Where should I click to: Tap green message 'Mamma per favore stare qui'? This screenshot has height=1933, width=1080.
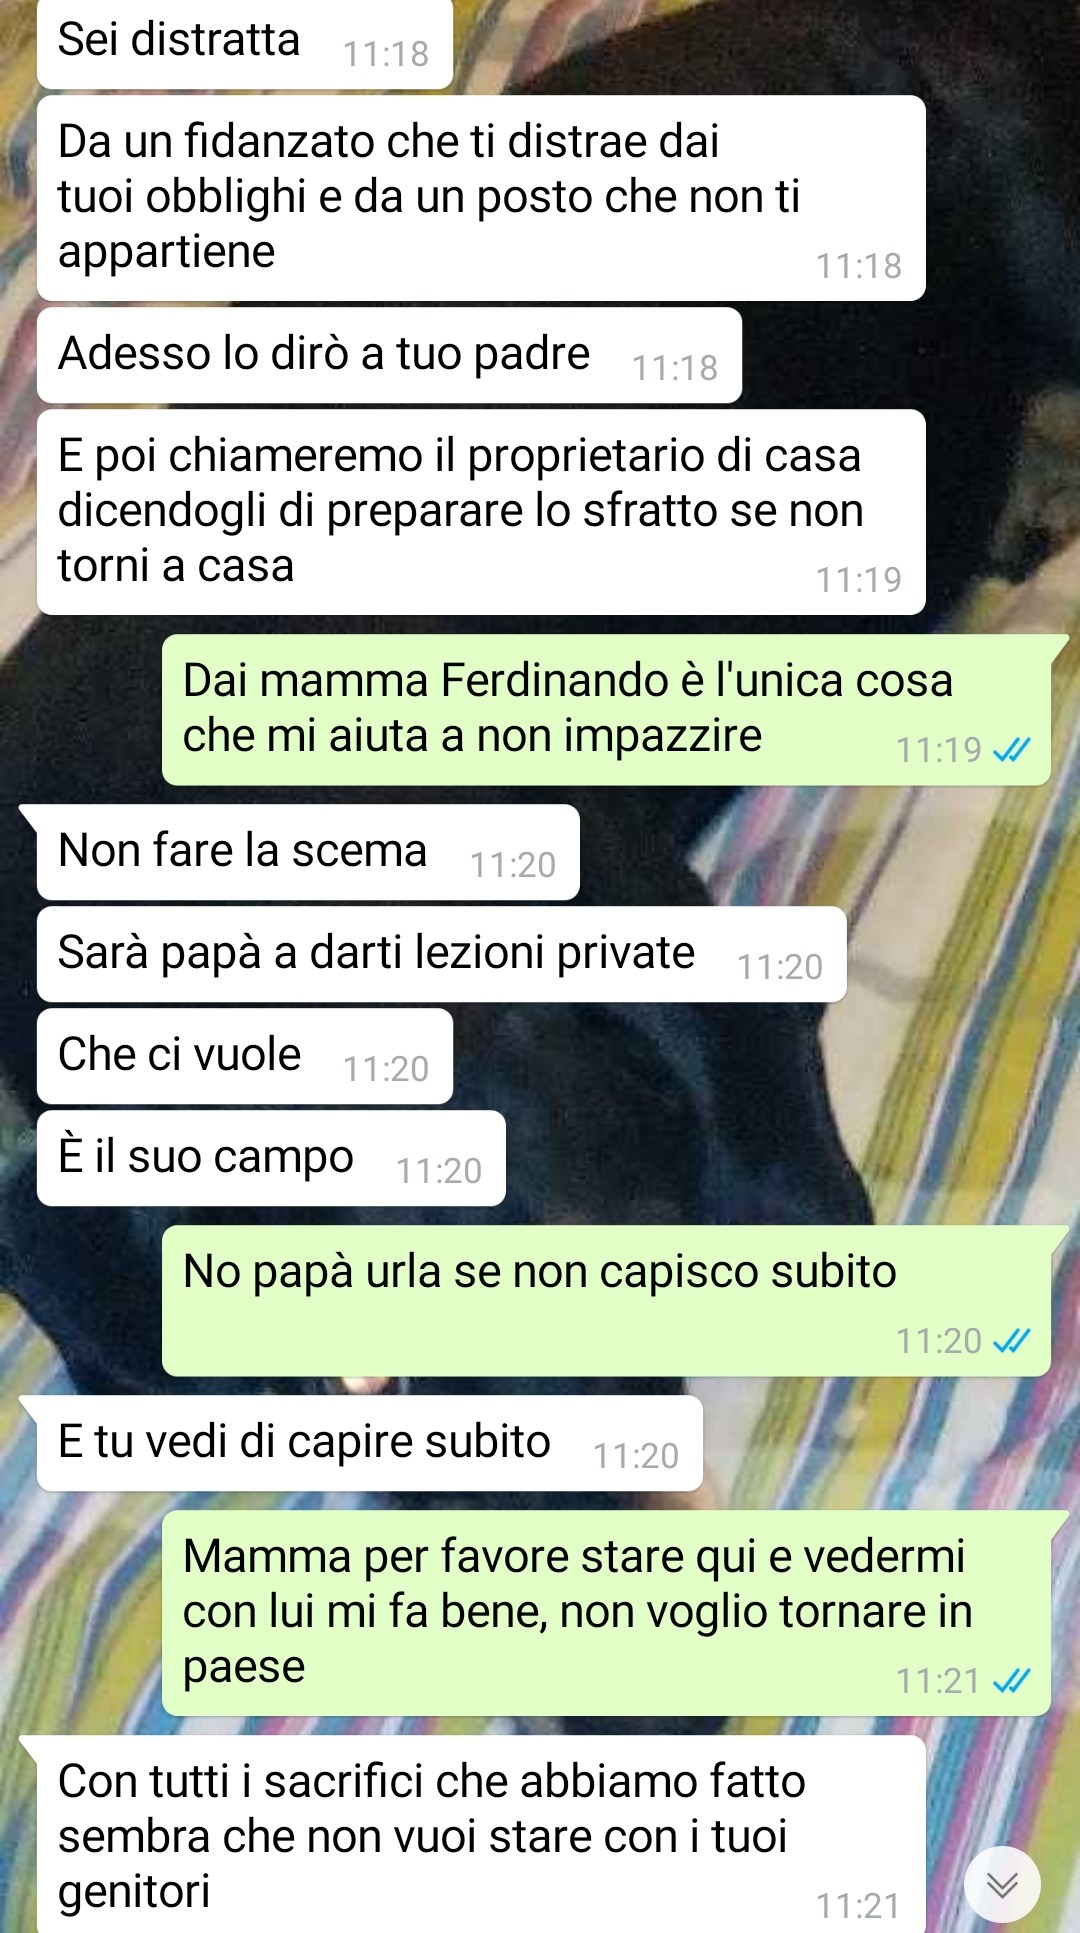[x=607, y=1613]
